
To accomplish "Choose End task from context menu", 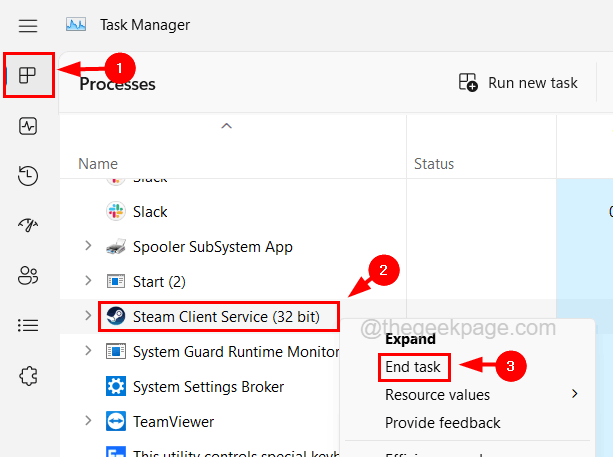I will tap(413, 367).
